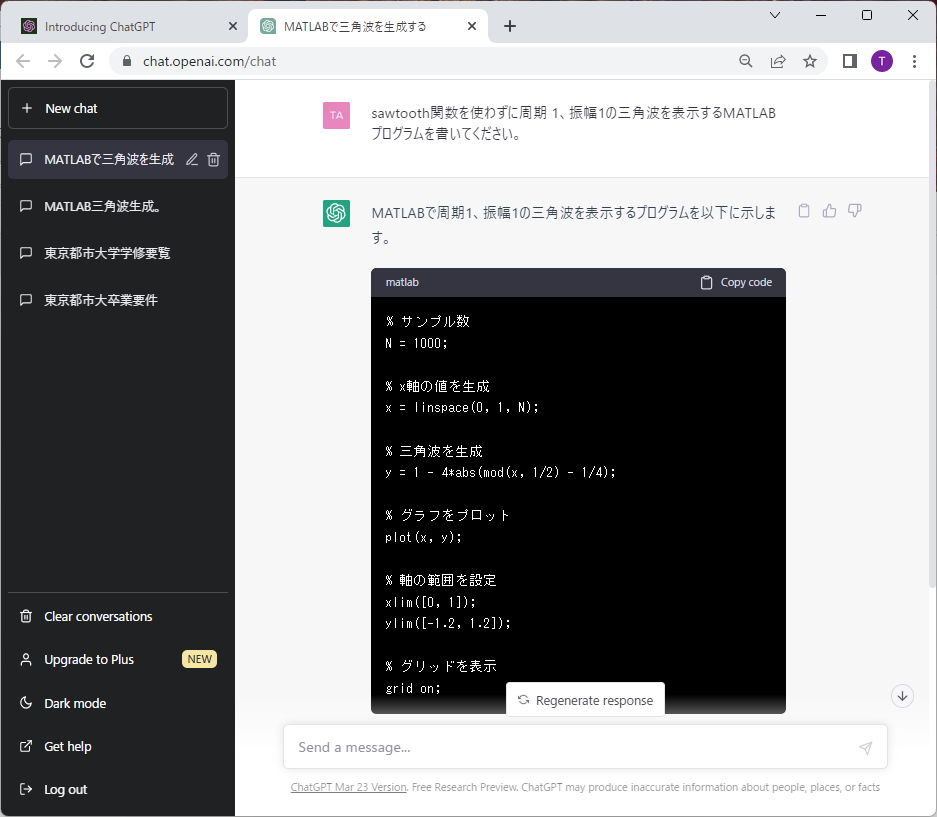This screenshot has width=937, height=817.
Task: Click the ChatGPT assistant avatar
Action: (x=336, y=213)
